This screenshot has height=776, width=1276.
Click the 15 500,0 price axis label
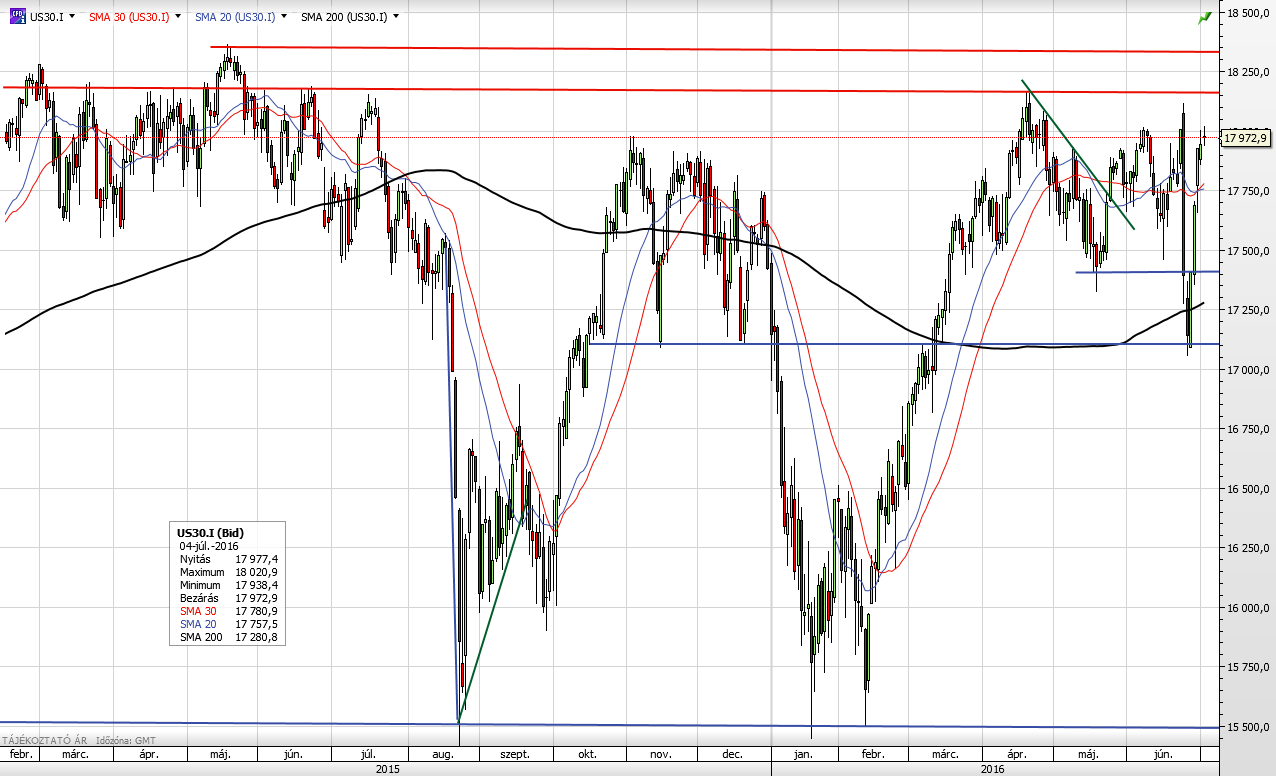click(x=1249, y=727)
